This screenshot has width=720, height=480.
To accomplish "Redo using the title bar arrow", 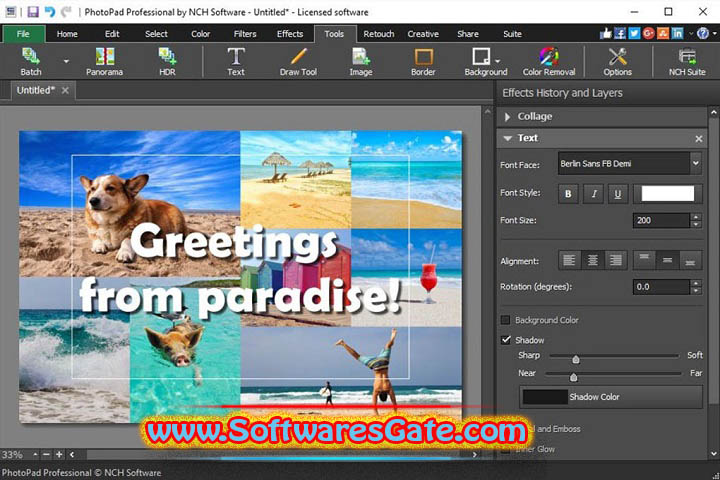I will click(67, 11).
